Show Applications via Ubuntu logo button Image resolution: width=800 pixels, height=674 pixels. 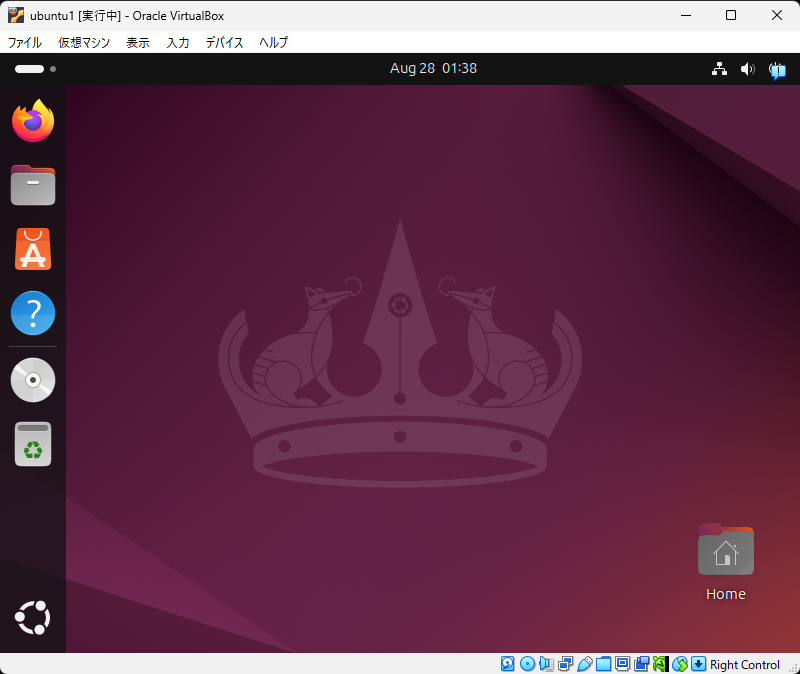click(33, 618)
